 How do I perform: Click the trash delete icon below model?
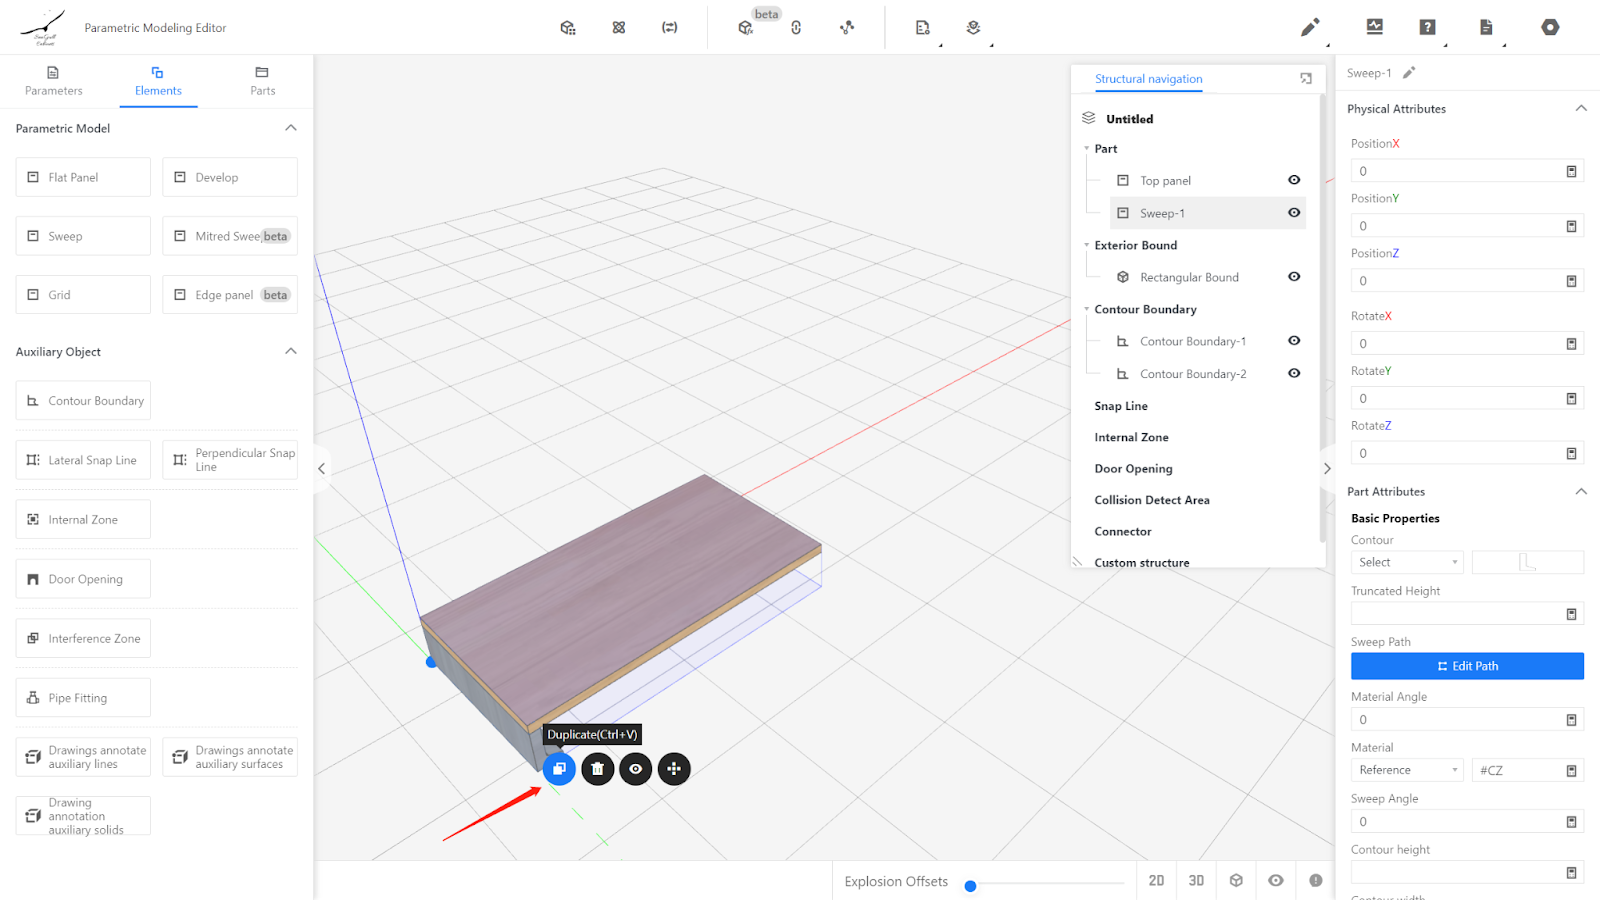coord(597,769)
